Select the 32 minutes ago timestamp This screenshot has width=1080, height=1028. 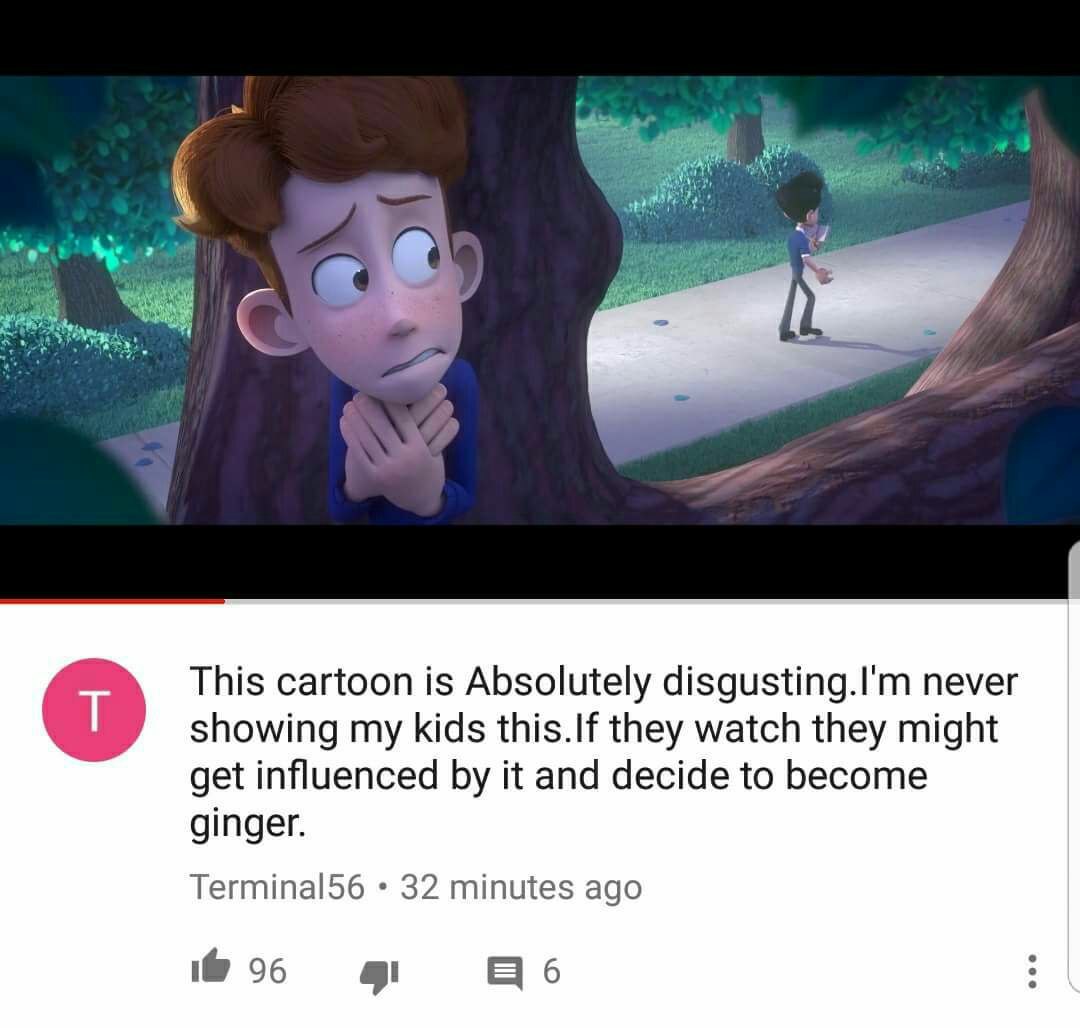tap(521, 887)
